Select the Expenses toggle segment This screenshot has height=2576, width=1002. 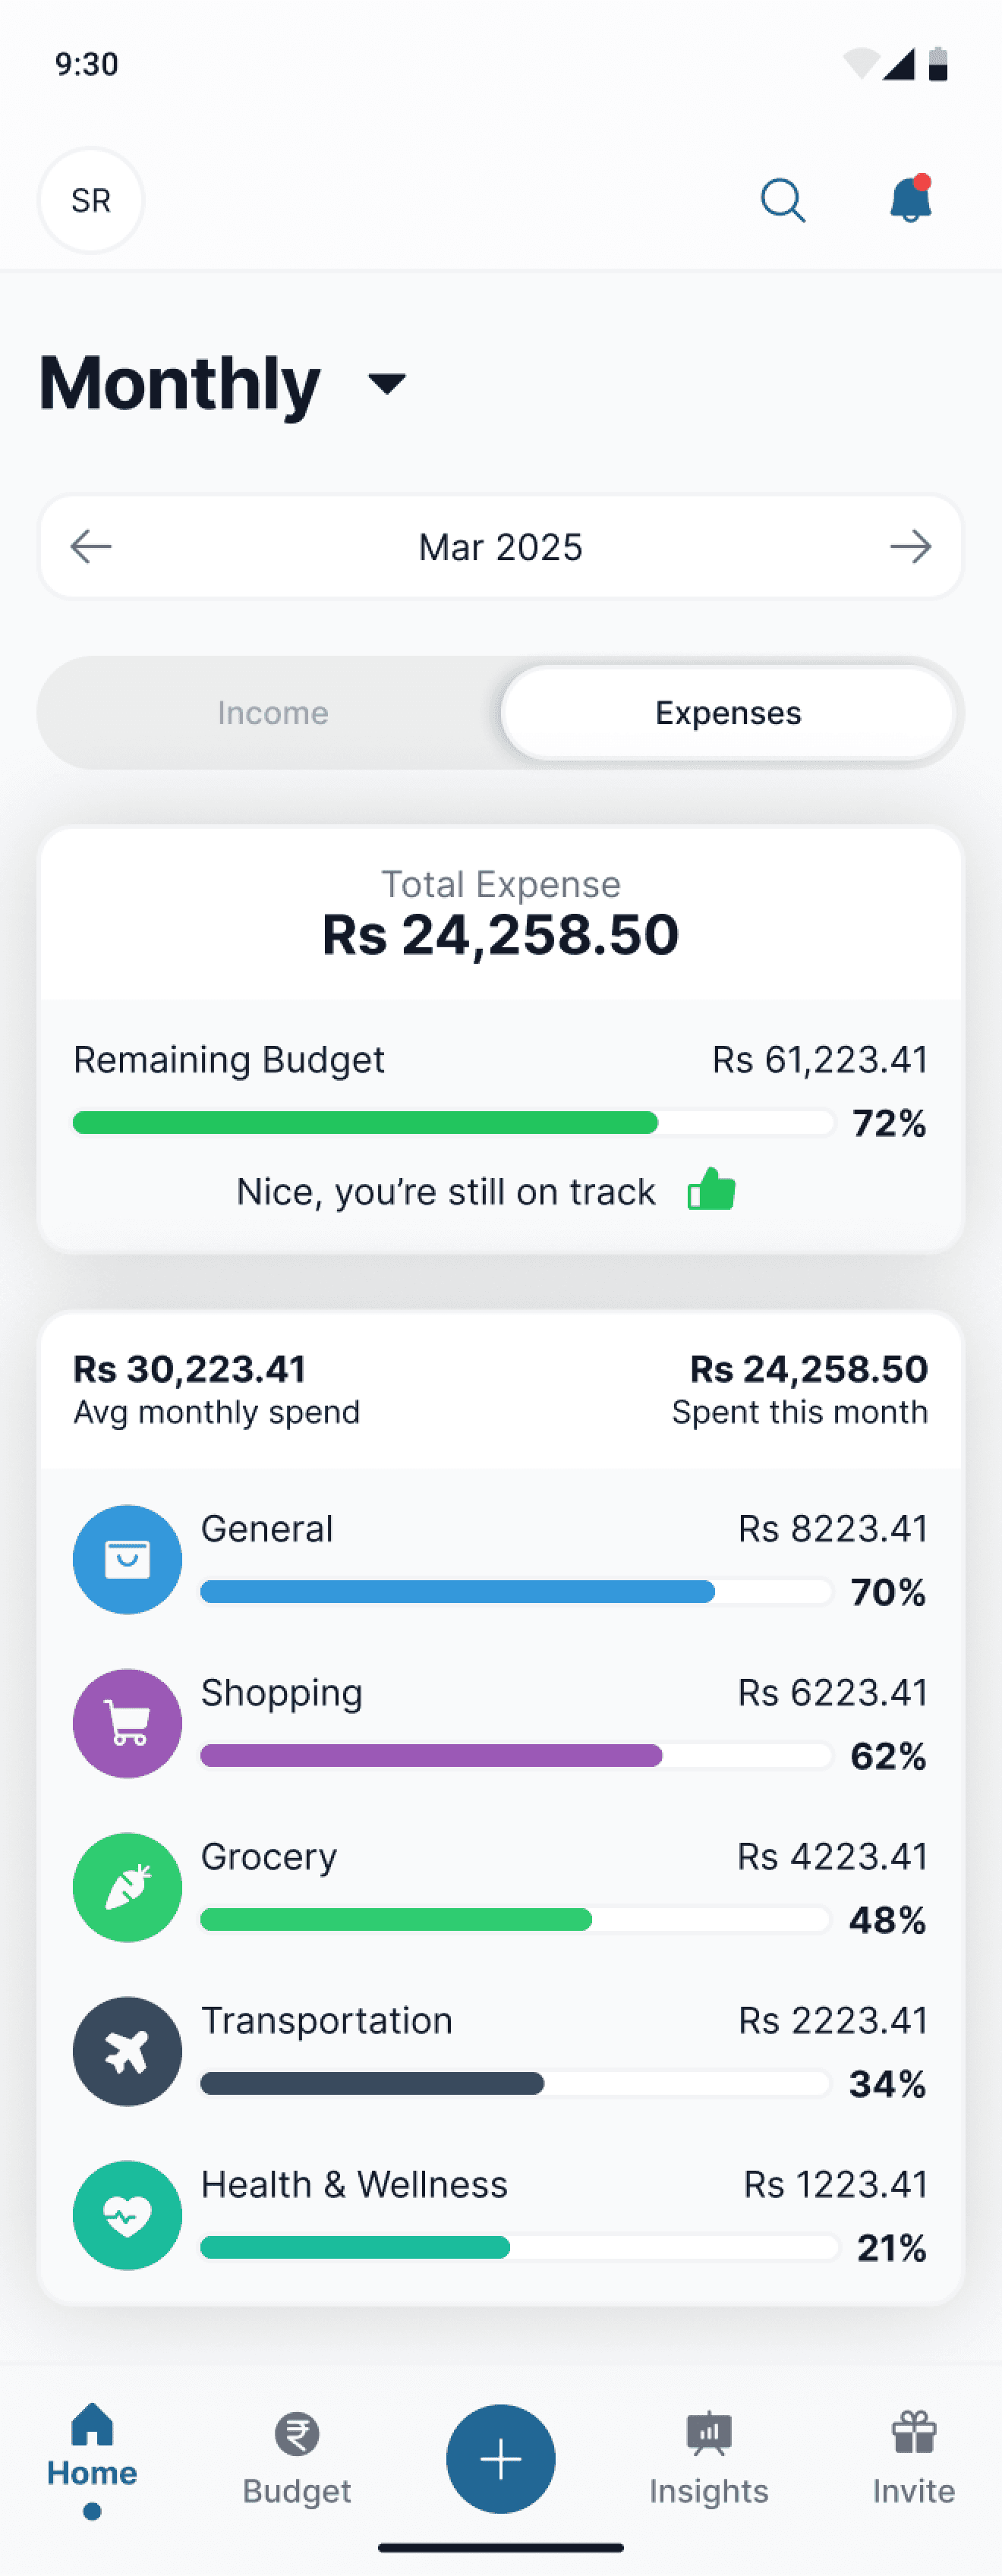728,713
